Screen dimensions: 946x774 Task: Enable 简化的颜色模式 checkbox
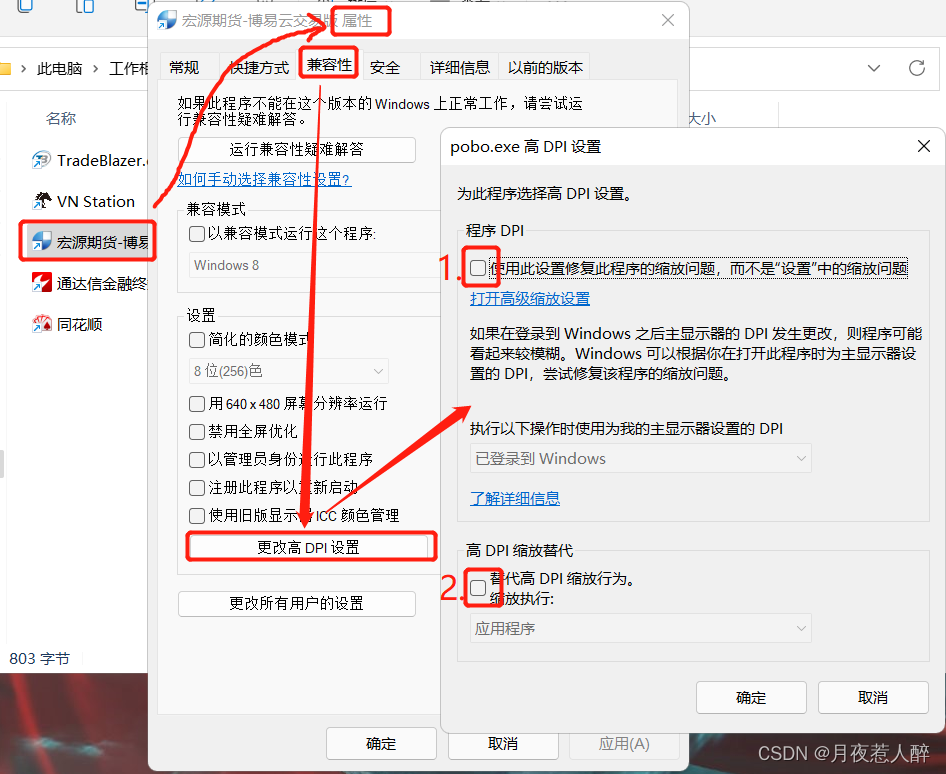[197, 340]
